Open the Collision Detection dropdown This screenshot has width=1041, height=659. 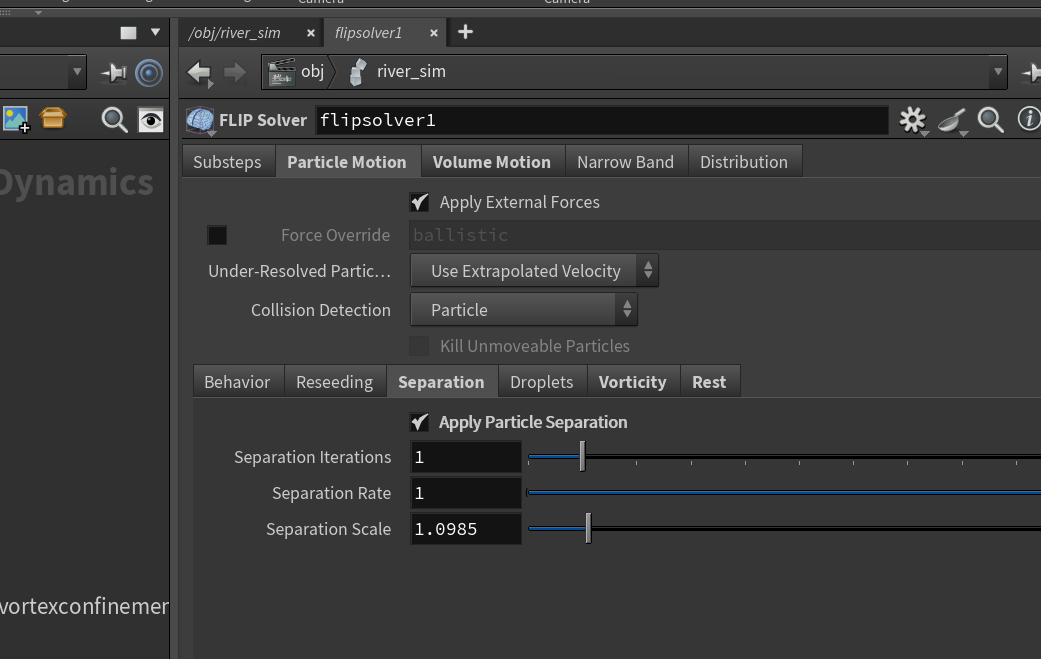524,309
